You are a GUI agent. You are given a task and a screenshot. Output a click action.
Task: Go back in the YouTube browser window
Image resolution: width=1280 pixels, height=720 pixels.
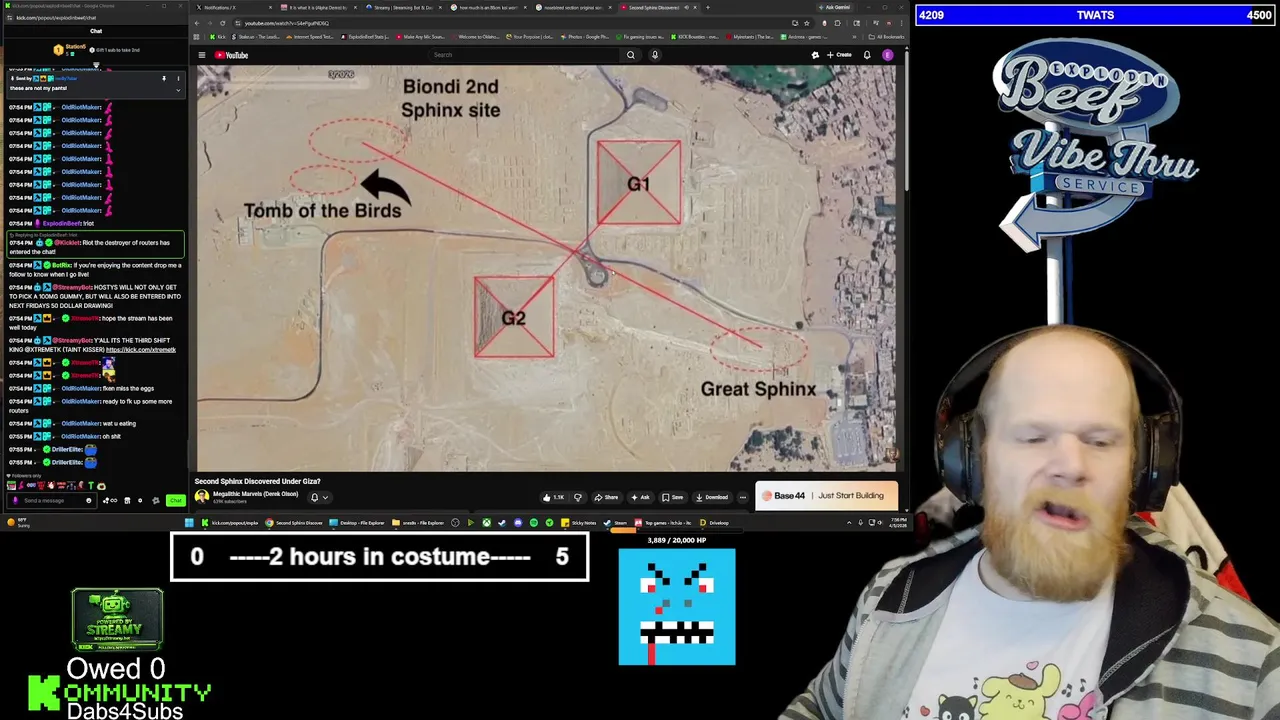[197, 23]
